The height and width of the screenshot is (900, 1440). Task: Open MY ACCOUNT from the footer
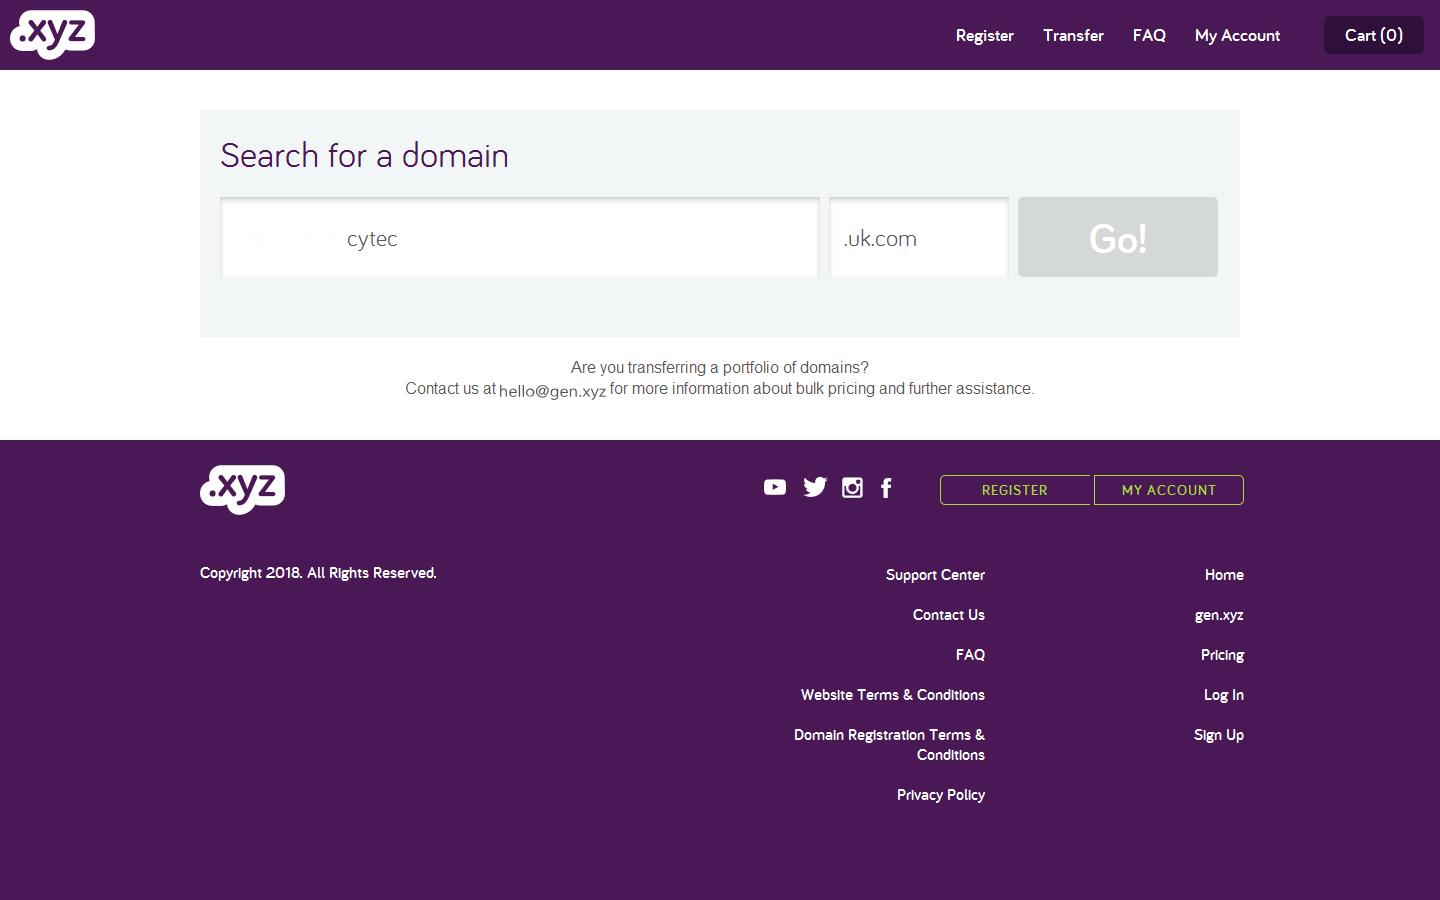pyautogui.click(x=1168, y=490)
